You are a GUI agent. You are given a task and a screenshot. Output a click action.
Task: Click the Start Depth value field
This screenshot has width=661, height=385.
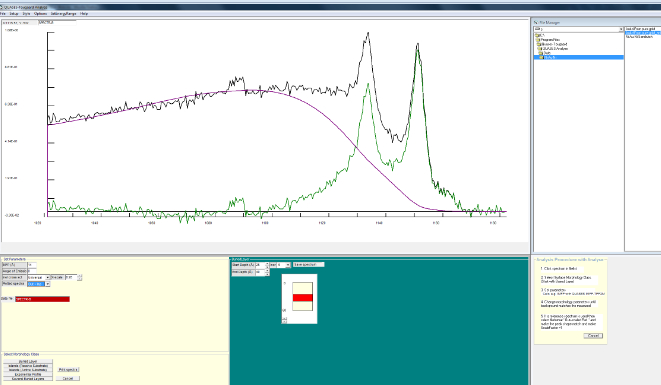260,265
